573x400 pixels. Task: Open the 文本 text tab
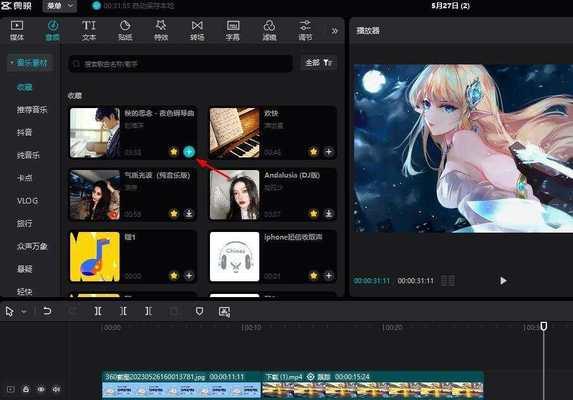(89, 30)
